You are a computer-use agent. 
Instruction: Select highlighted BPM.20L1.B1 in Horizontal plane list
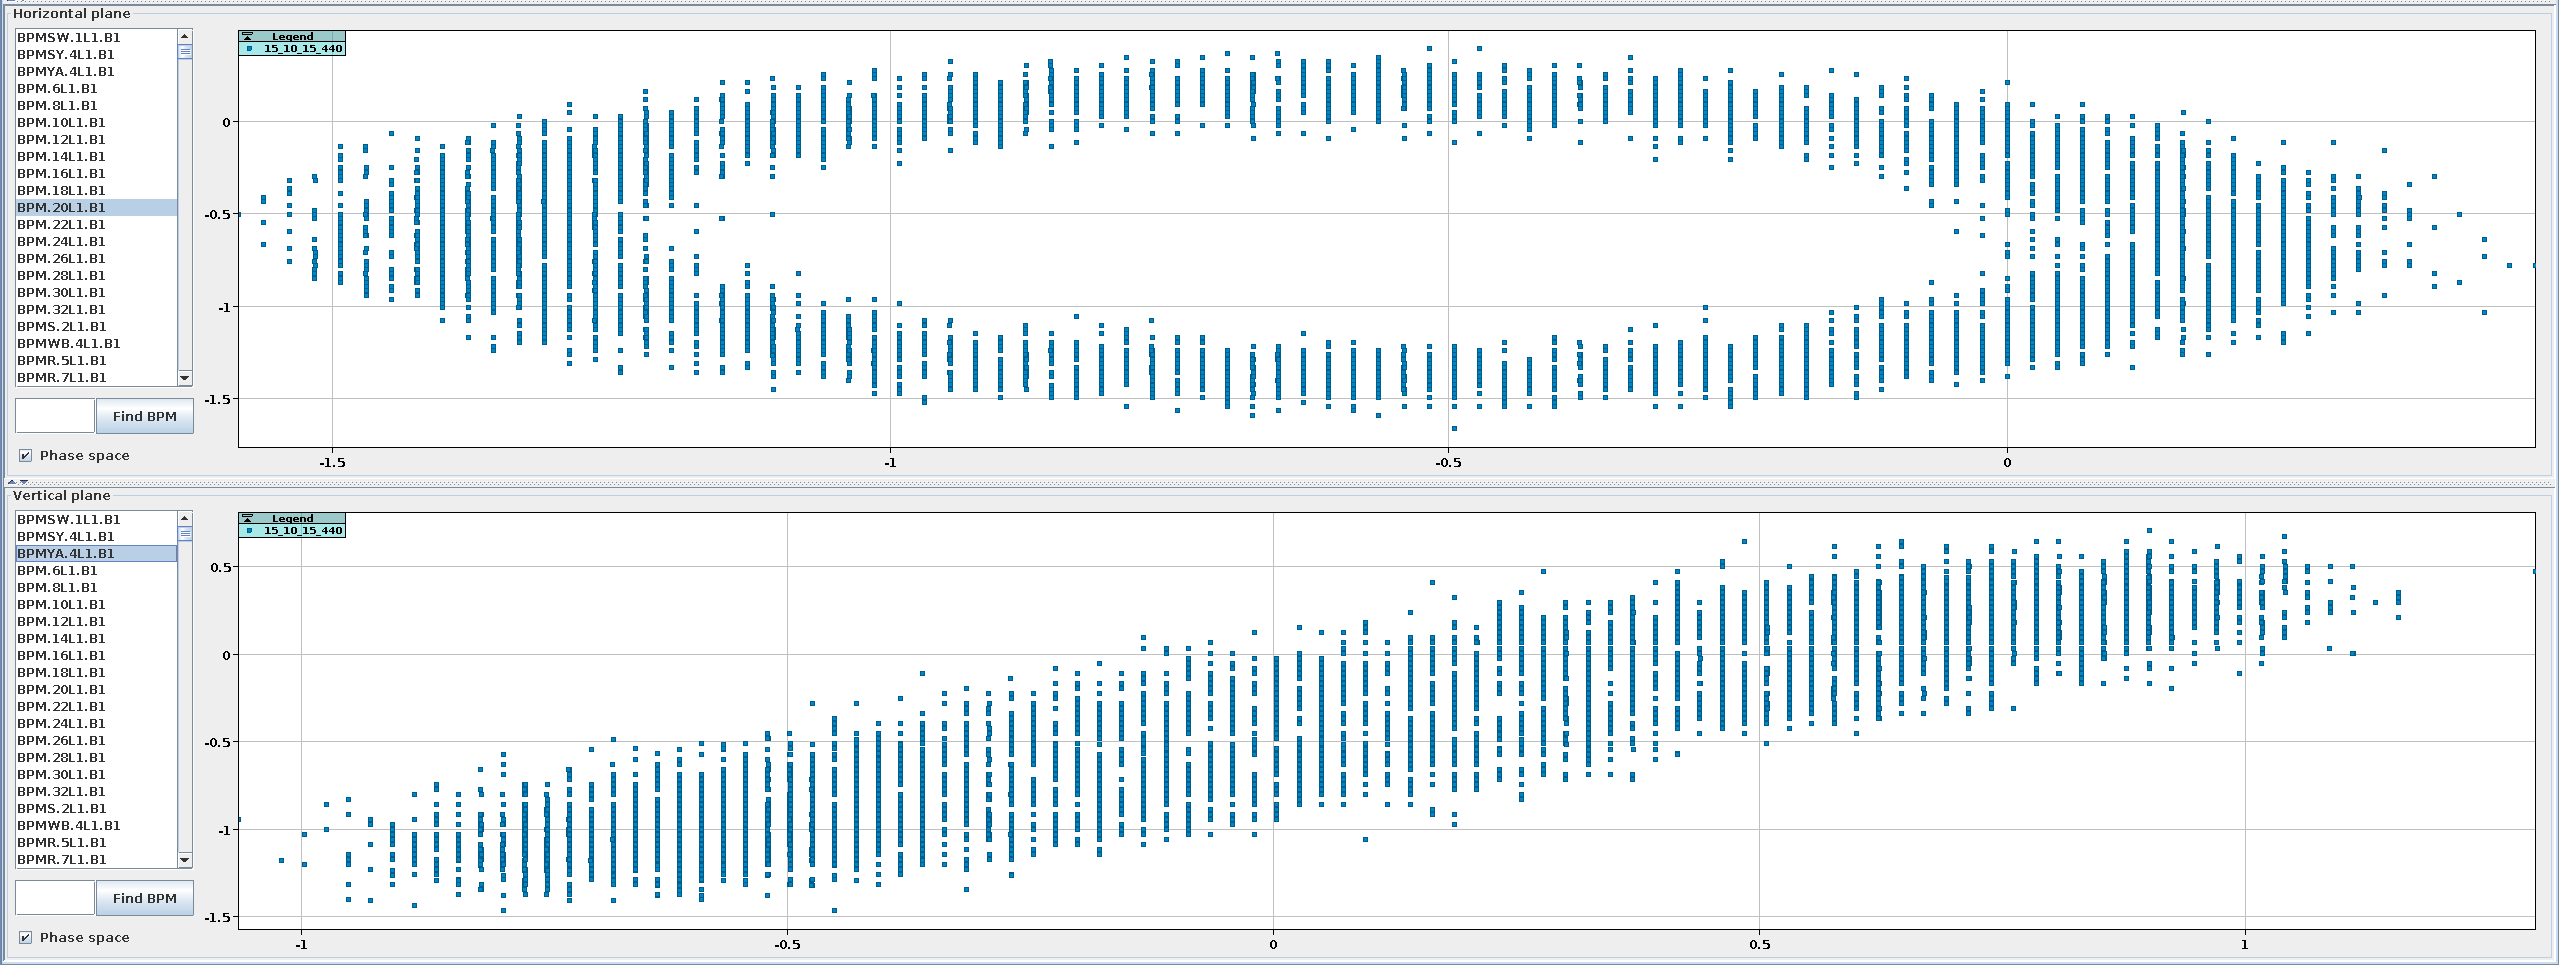(96, 207)
